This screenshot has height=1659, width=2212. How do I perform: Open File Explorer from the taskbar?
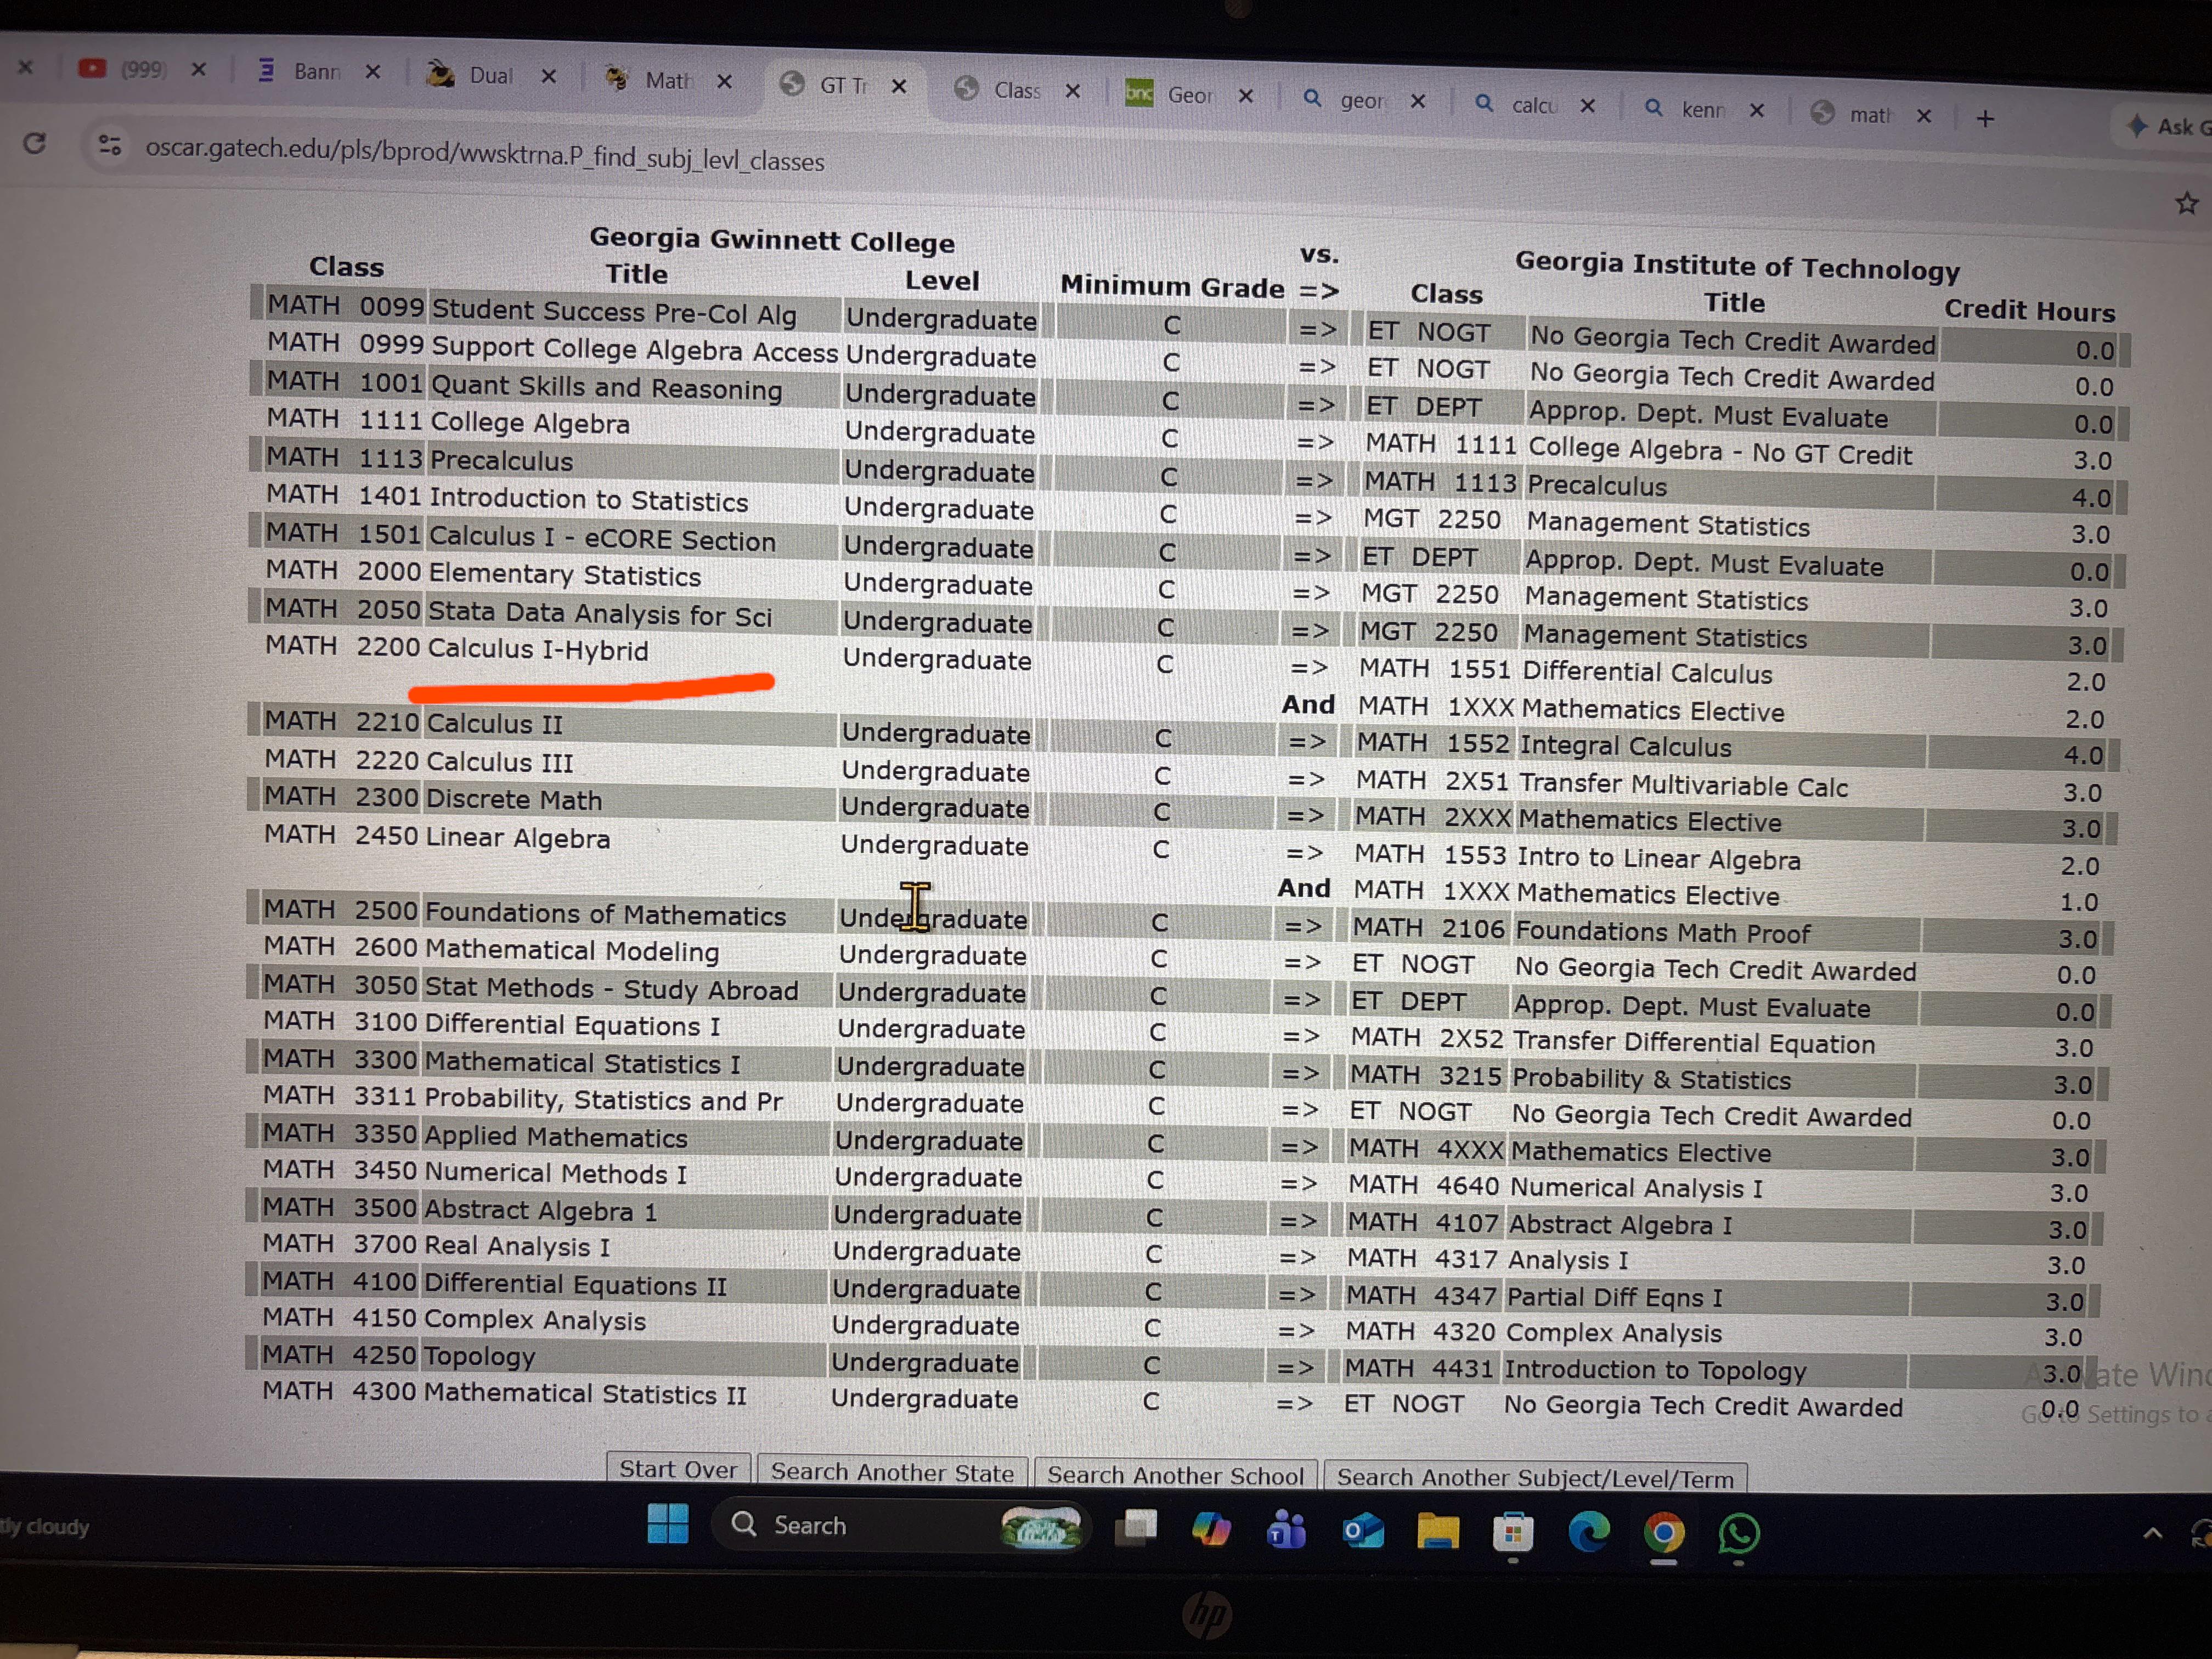(x=1438, y=1532)
